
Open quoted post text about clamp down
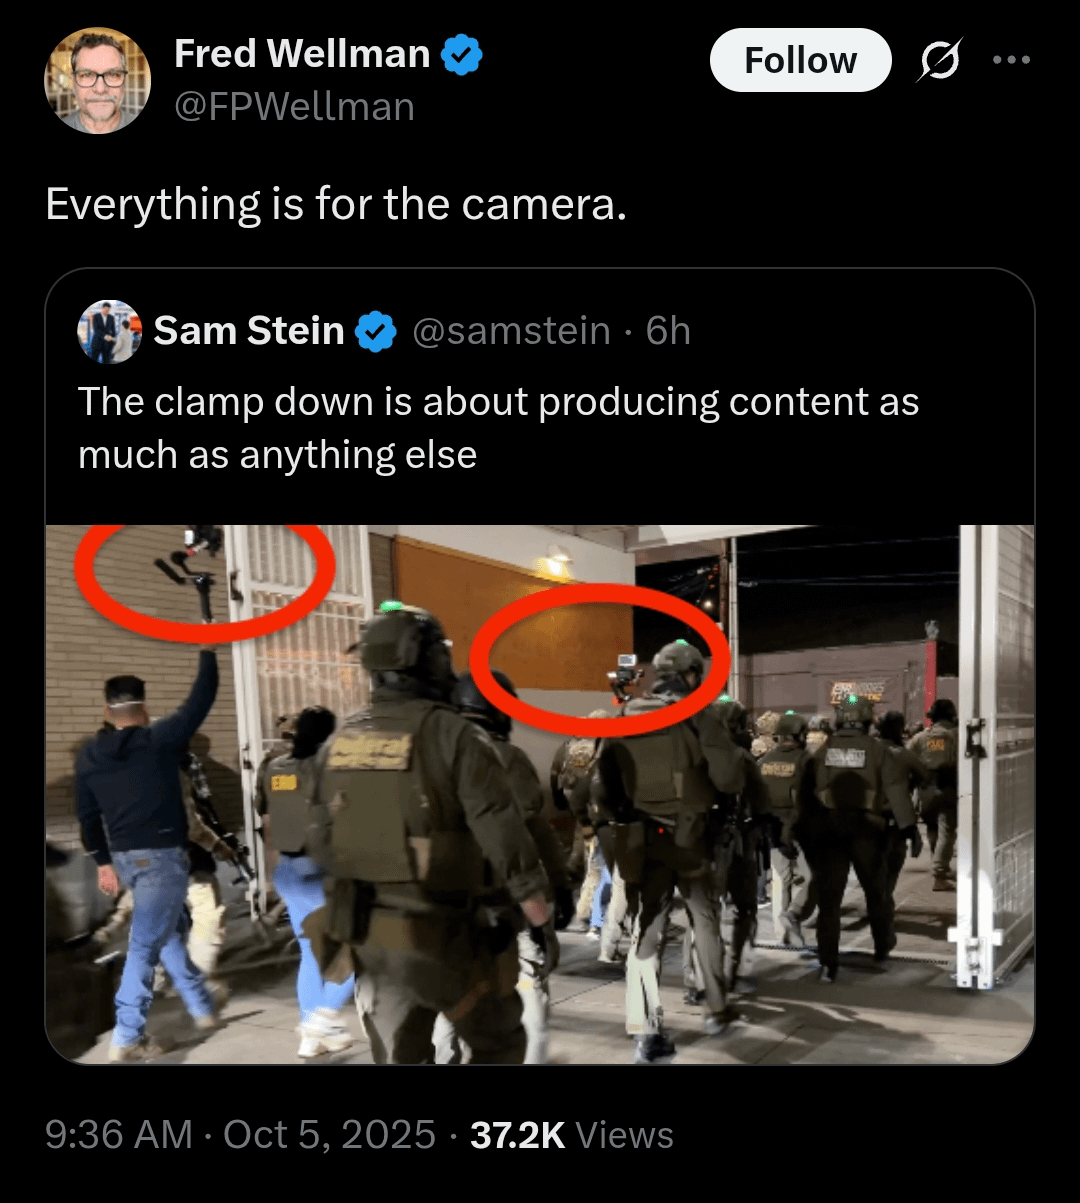[x=498, y=428]
